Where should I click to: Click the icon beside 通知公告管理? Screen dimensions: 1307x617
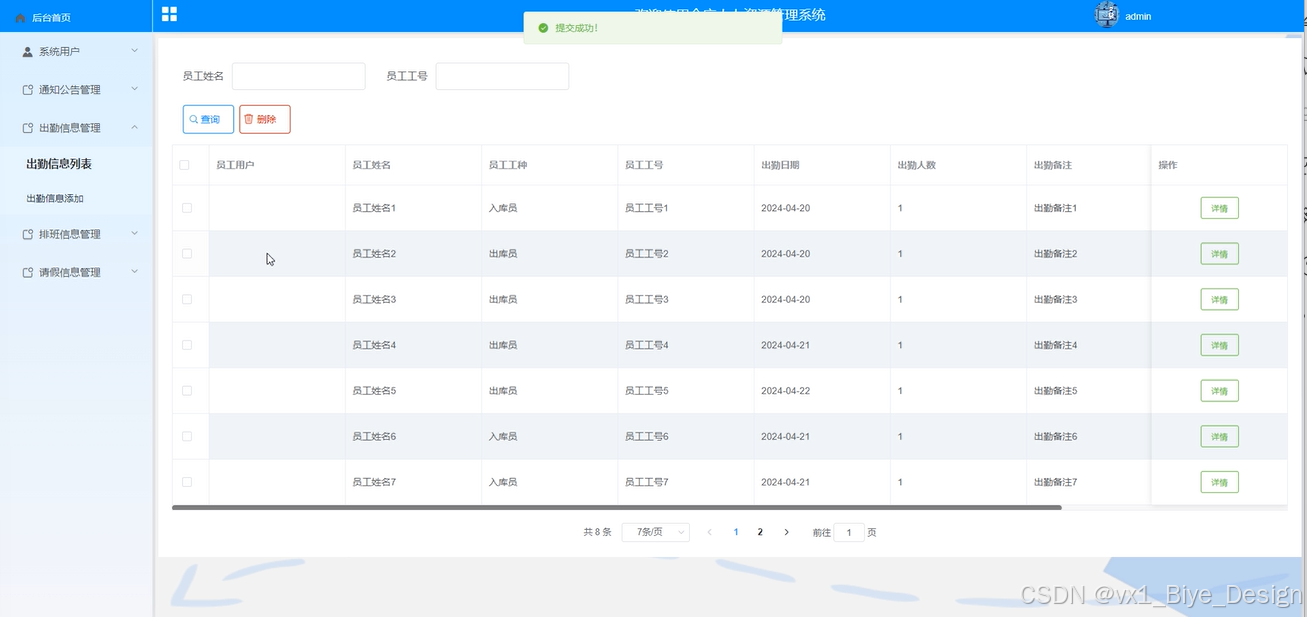point(28,90)
